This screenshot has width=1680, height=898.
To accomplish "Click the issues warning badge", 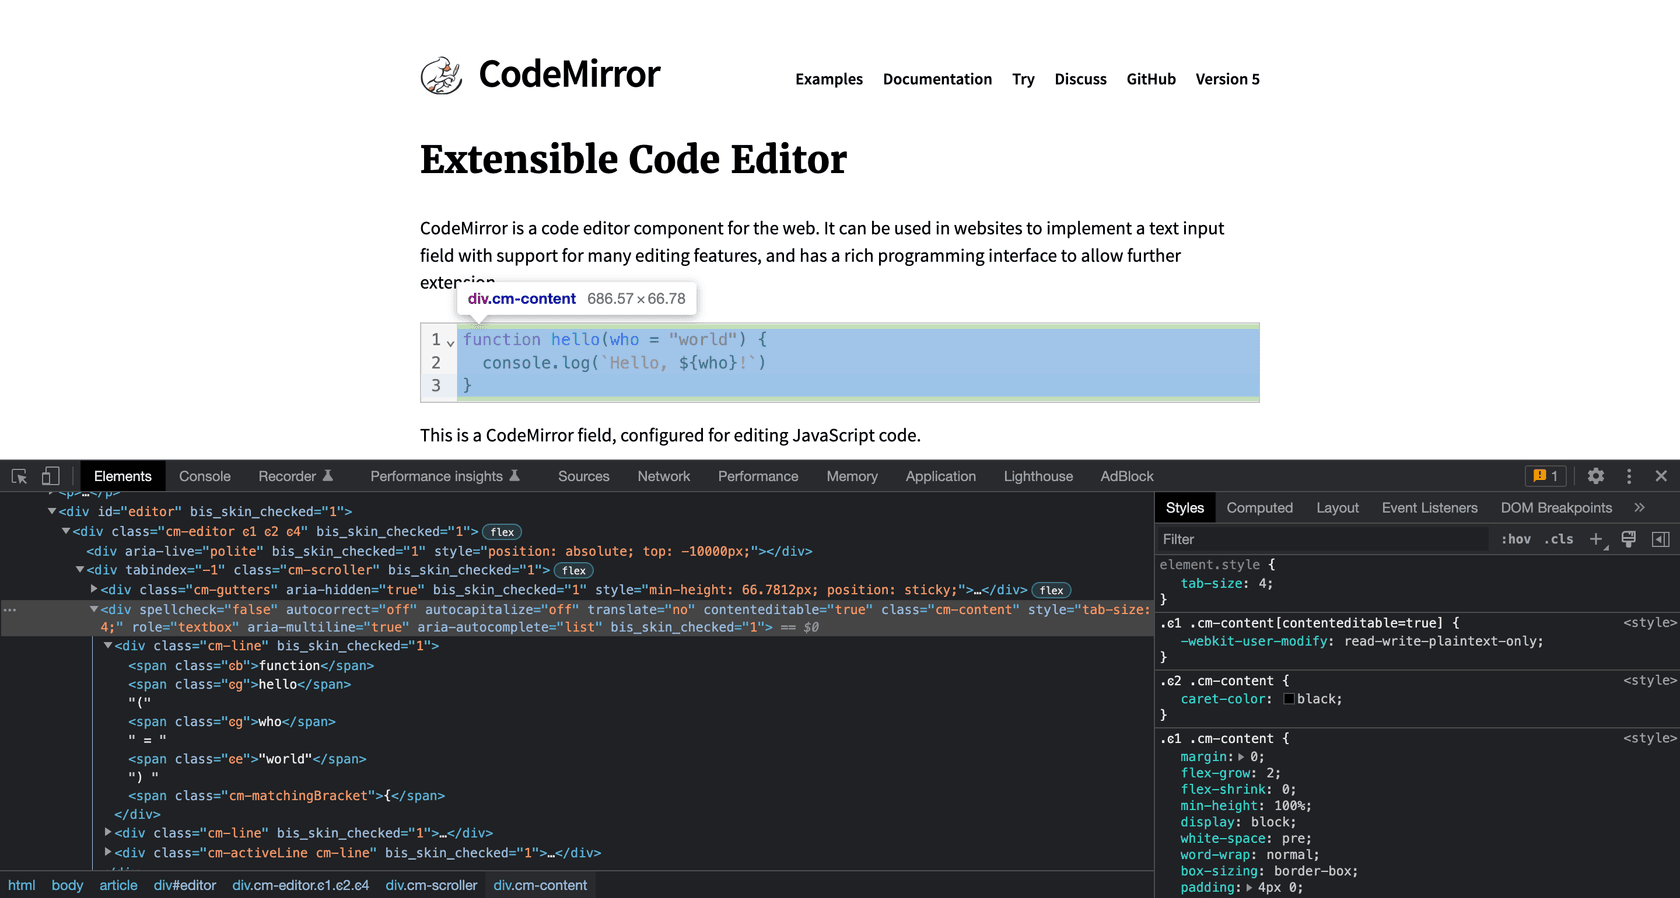I will 1545,476.
